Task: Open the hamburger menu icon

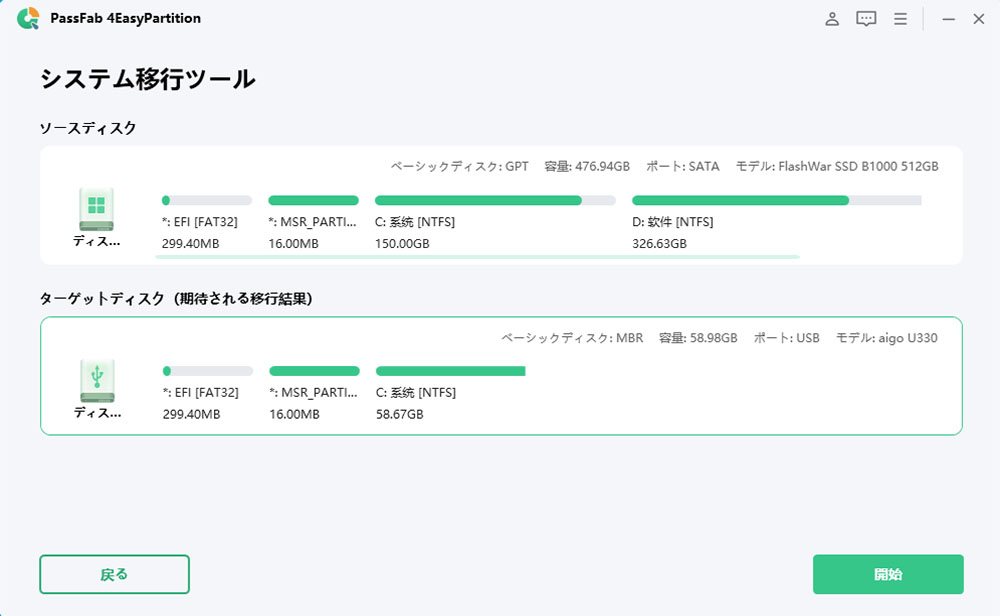Action: pos(899,18)
